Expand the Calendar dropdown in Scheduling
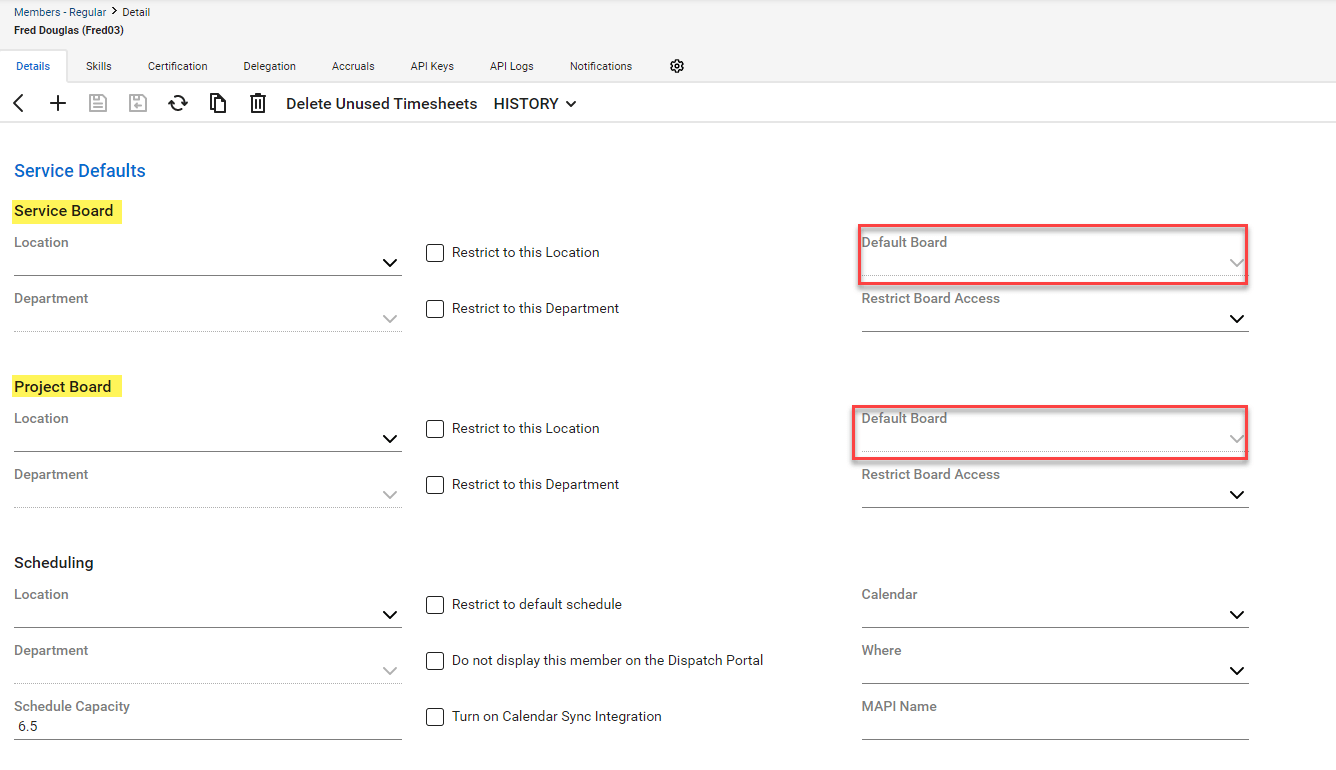This screenshot has height=770, width=1336. (x=1236, y=614)
